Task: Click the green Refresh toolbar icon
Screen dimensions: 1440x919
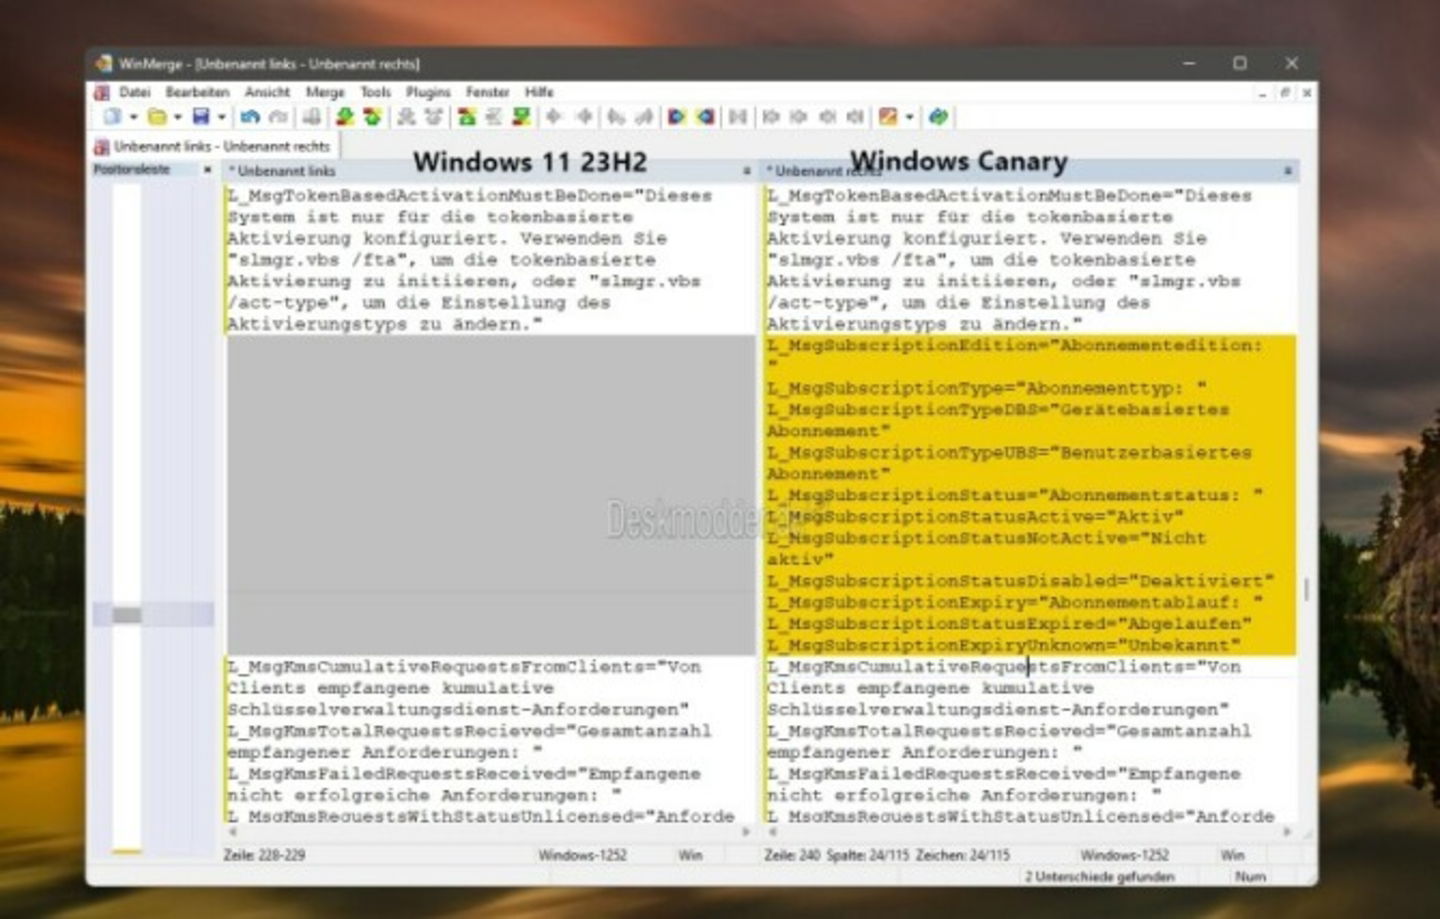Action: [938, 117]
